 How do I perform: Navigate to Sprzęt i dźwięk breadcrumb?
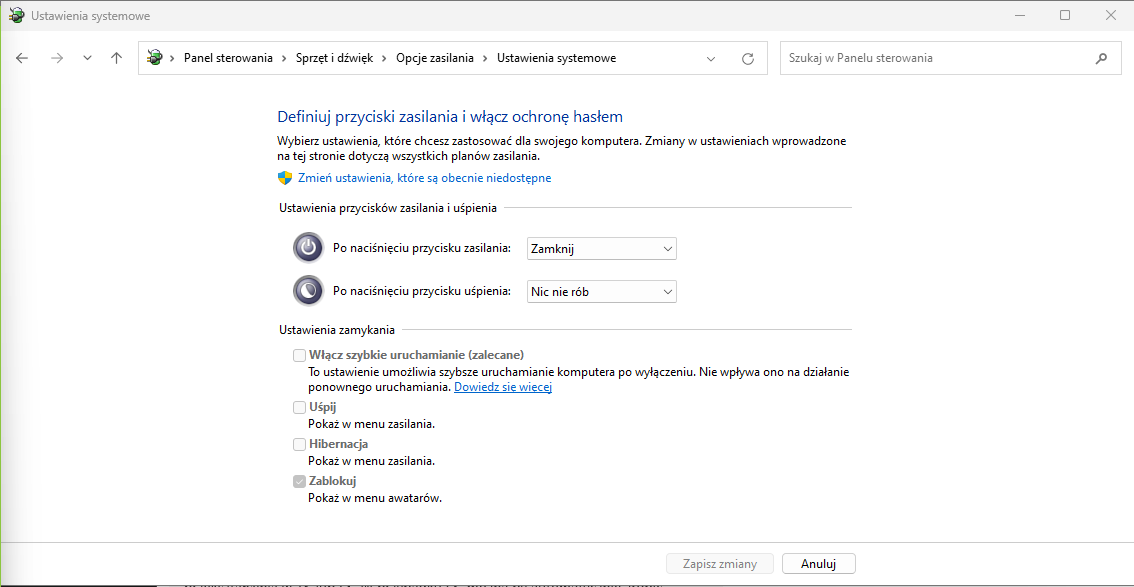pyautogui.click(x=334, y=58)
